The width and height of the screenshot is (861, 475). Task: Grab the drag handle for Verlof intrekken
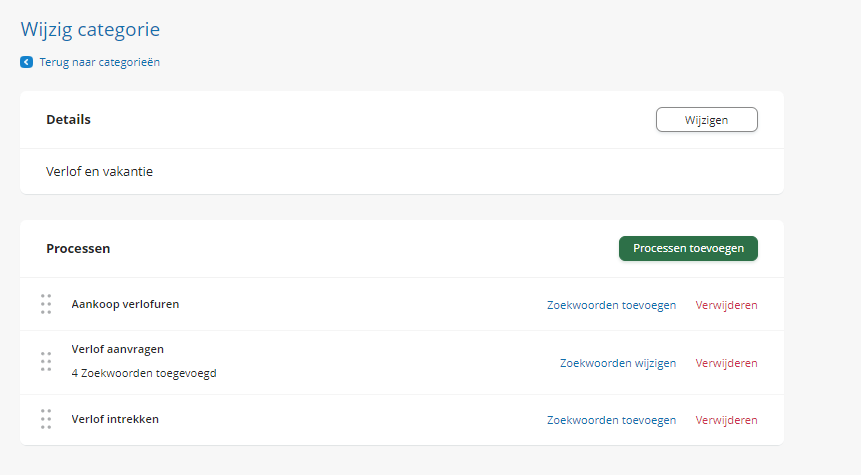coord(46,419)
